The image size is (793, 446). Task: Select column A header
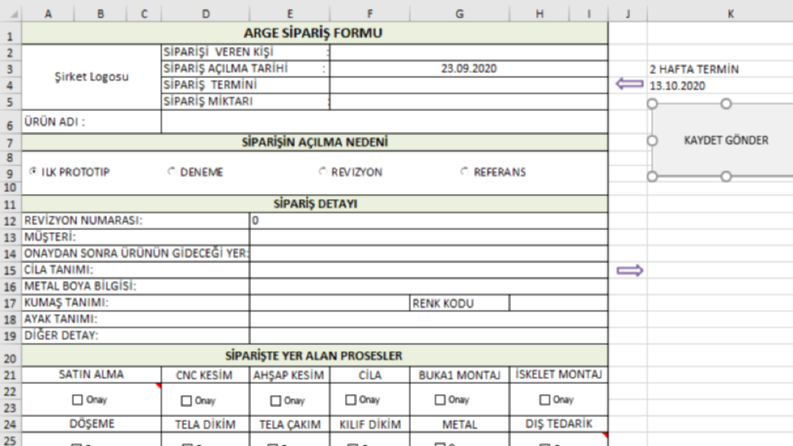pyautogui.click(x=48, y=14)
